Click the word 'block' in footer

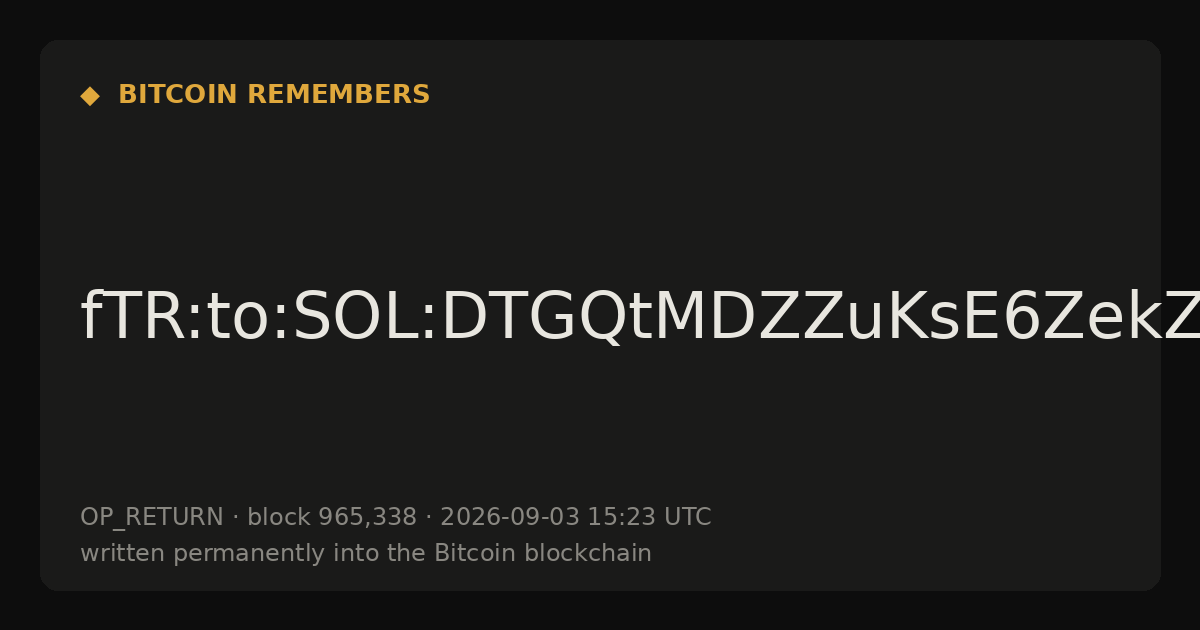[279, 517]
